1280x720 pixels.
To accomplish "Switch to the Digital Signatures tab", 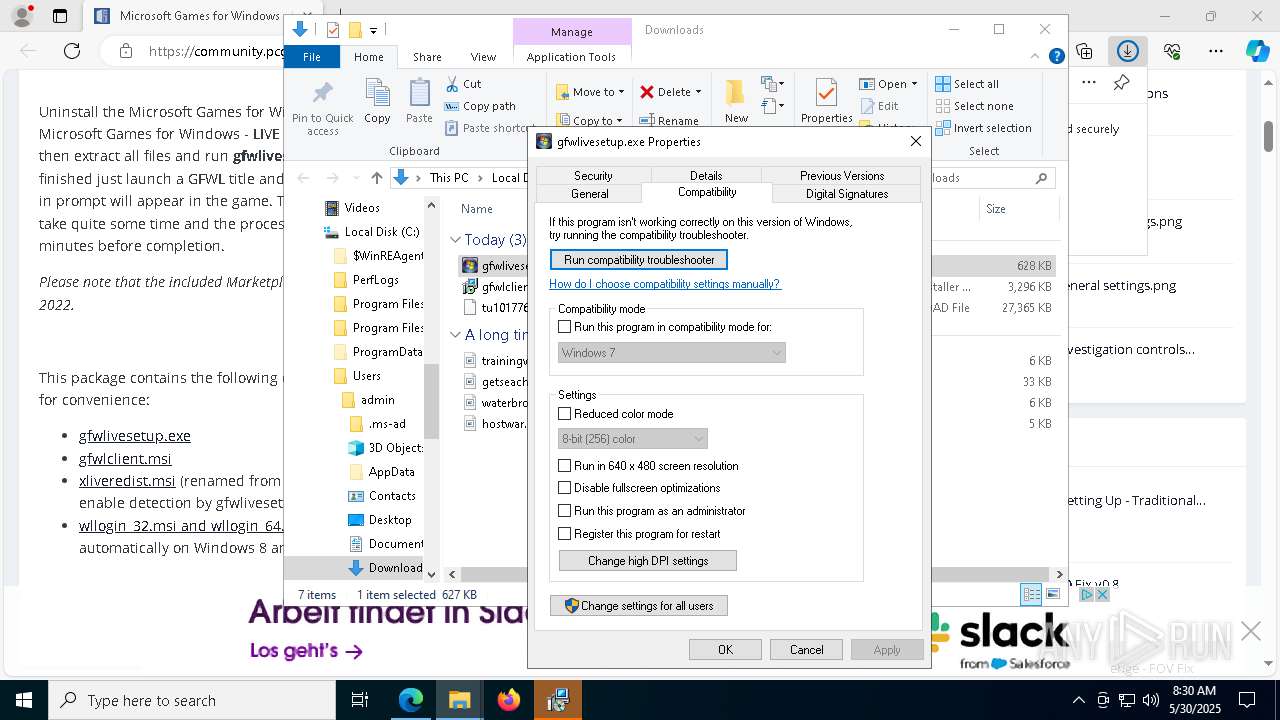I will coord(847,194).
